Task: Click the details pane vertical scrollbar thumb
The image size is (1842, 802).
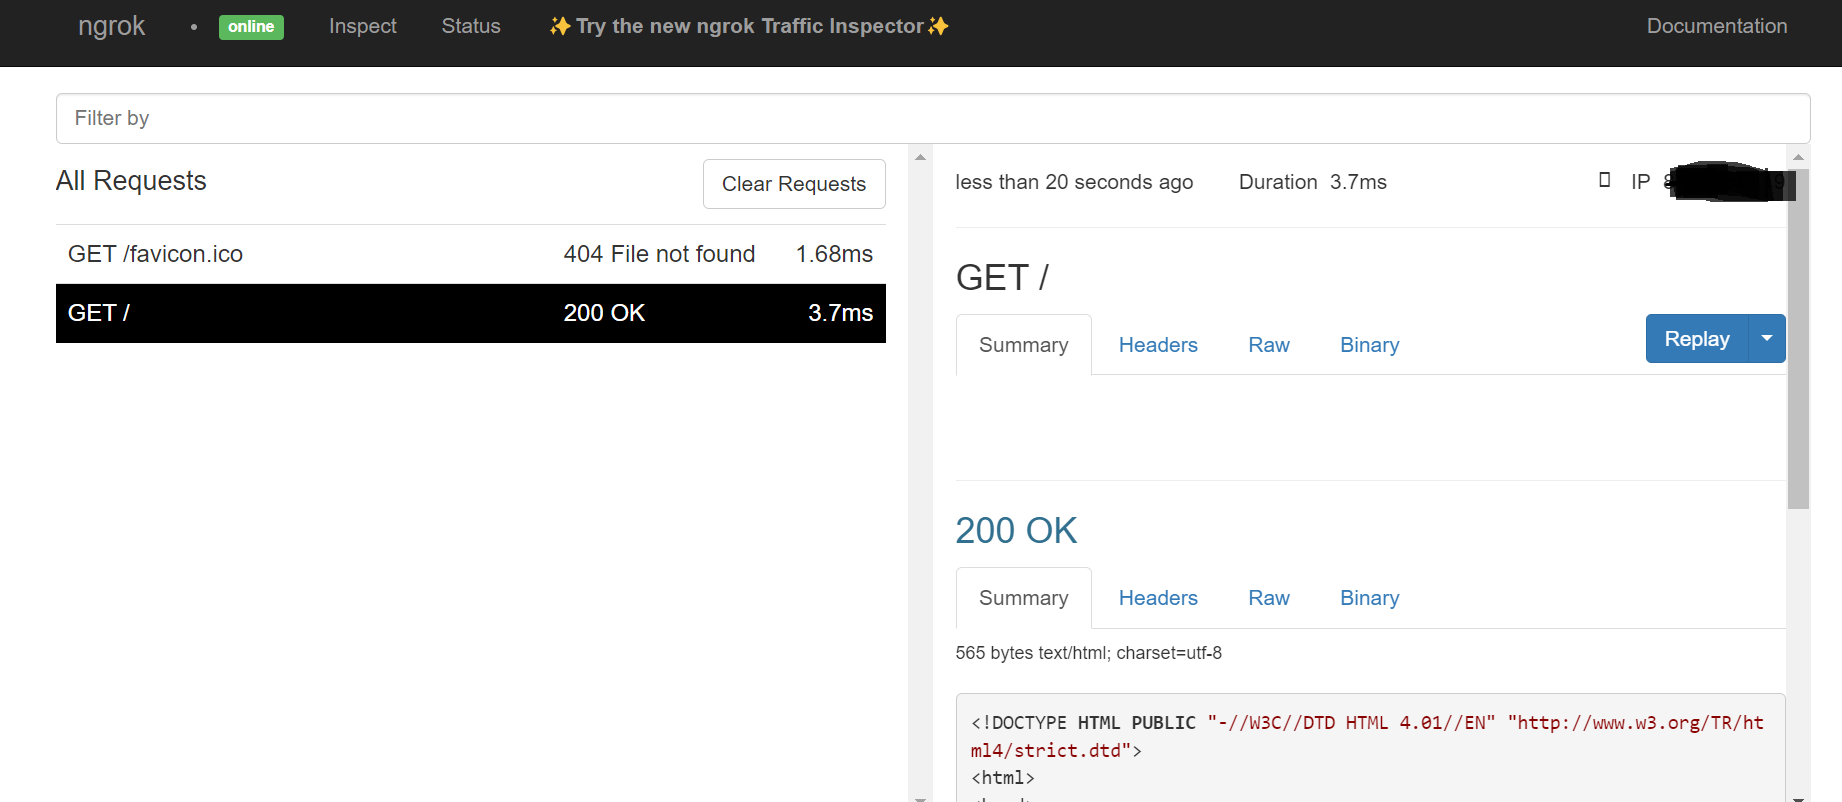Action: 1798,340
